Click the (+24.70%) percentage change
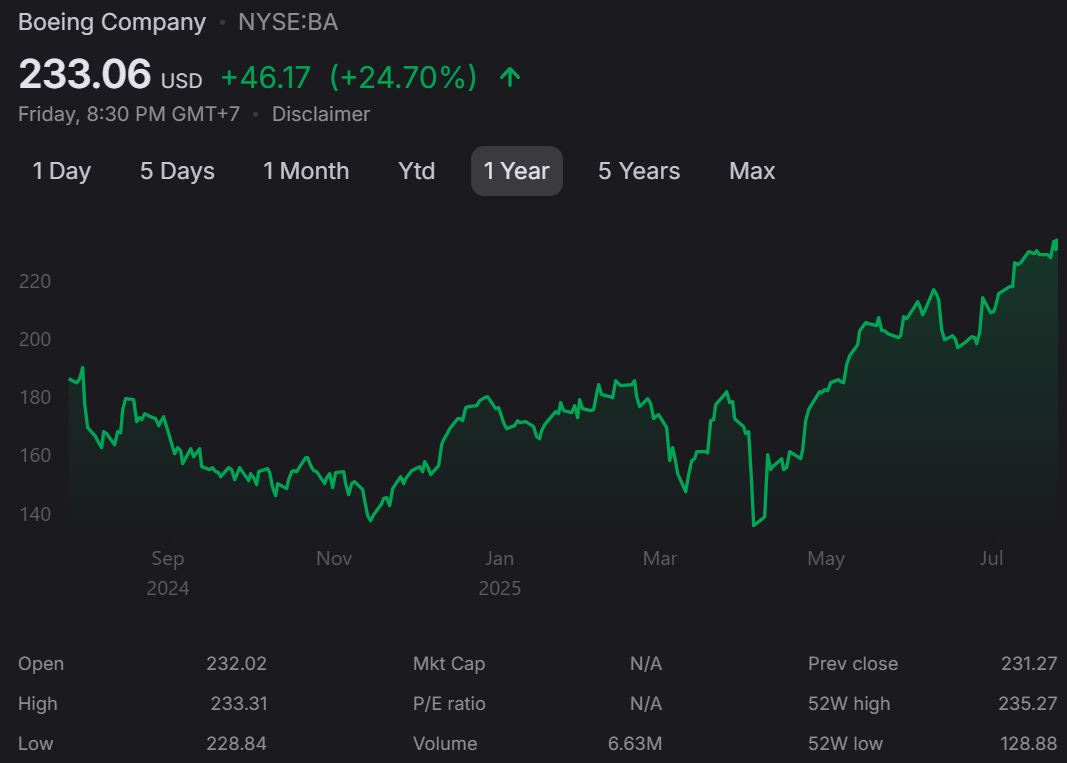The image size is (1067, 763). tap(403, 78)
